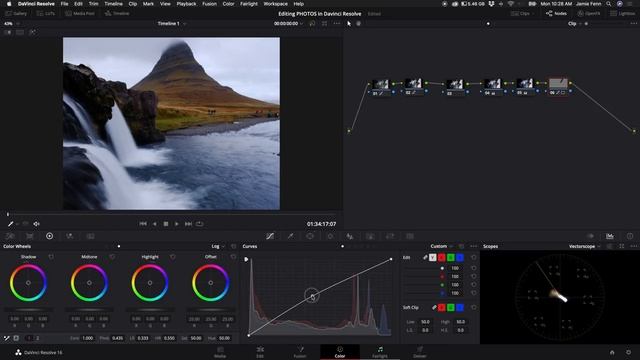Open the Log color wheels mode dropdown

[x=218, y=246]
